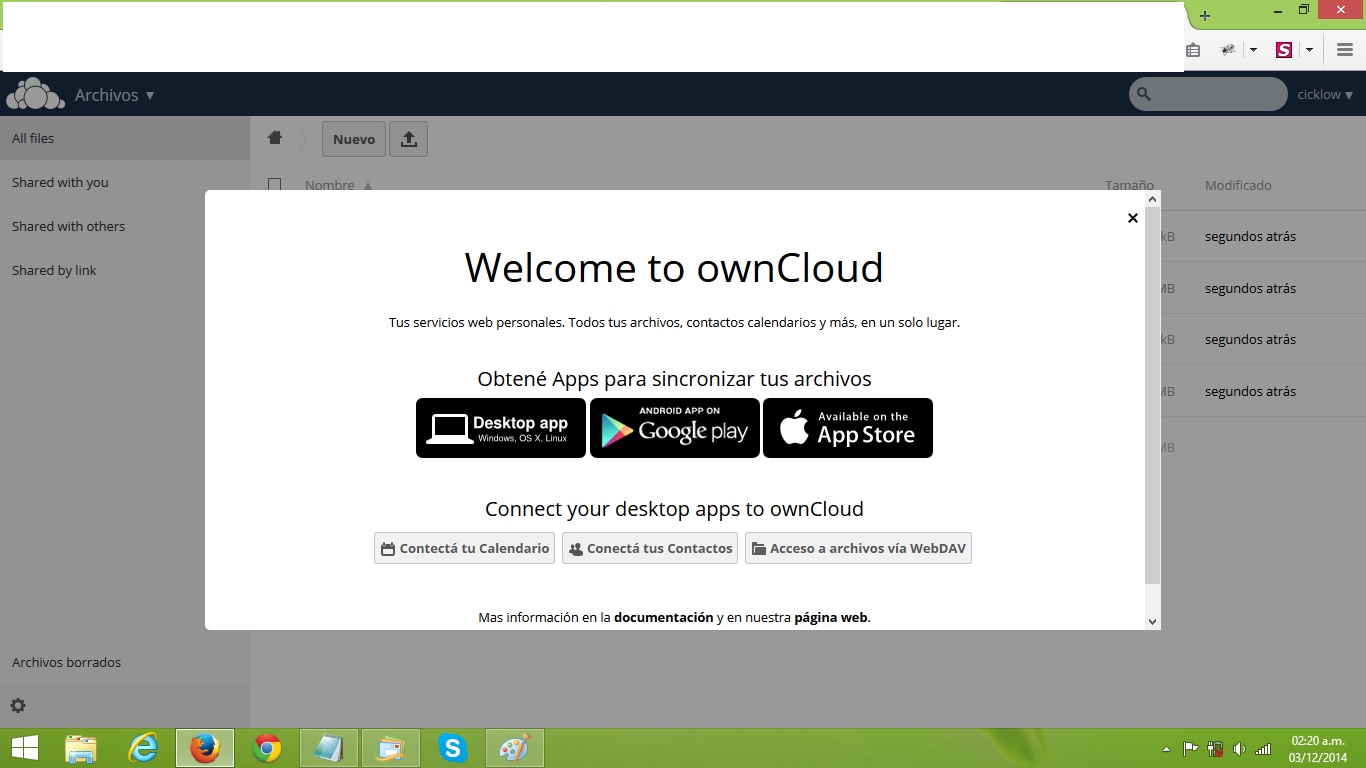Select Shared with you filter
1366x768 pixels.
click(x=125, y=182)
